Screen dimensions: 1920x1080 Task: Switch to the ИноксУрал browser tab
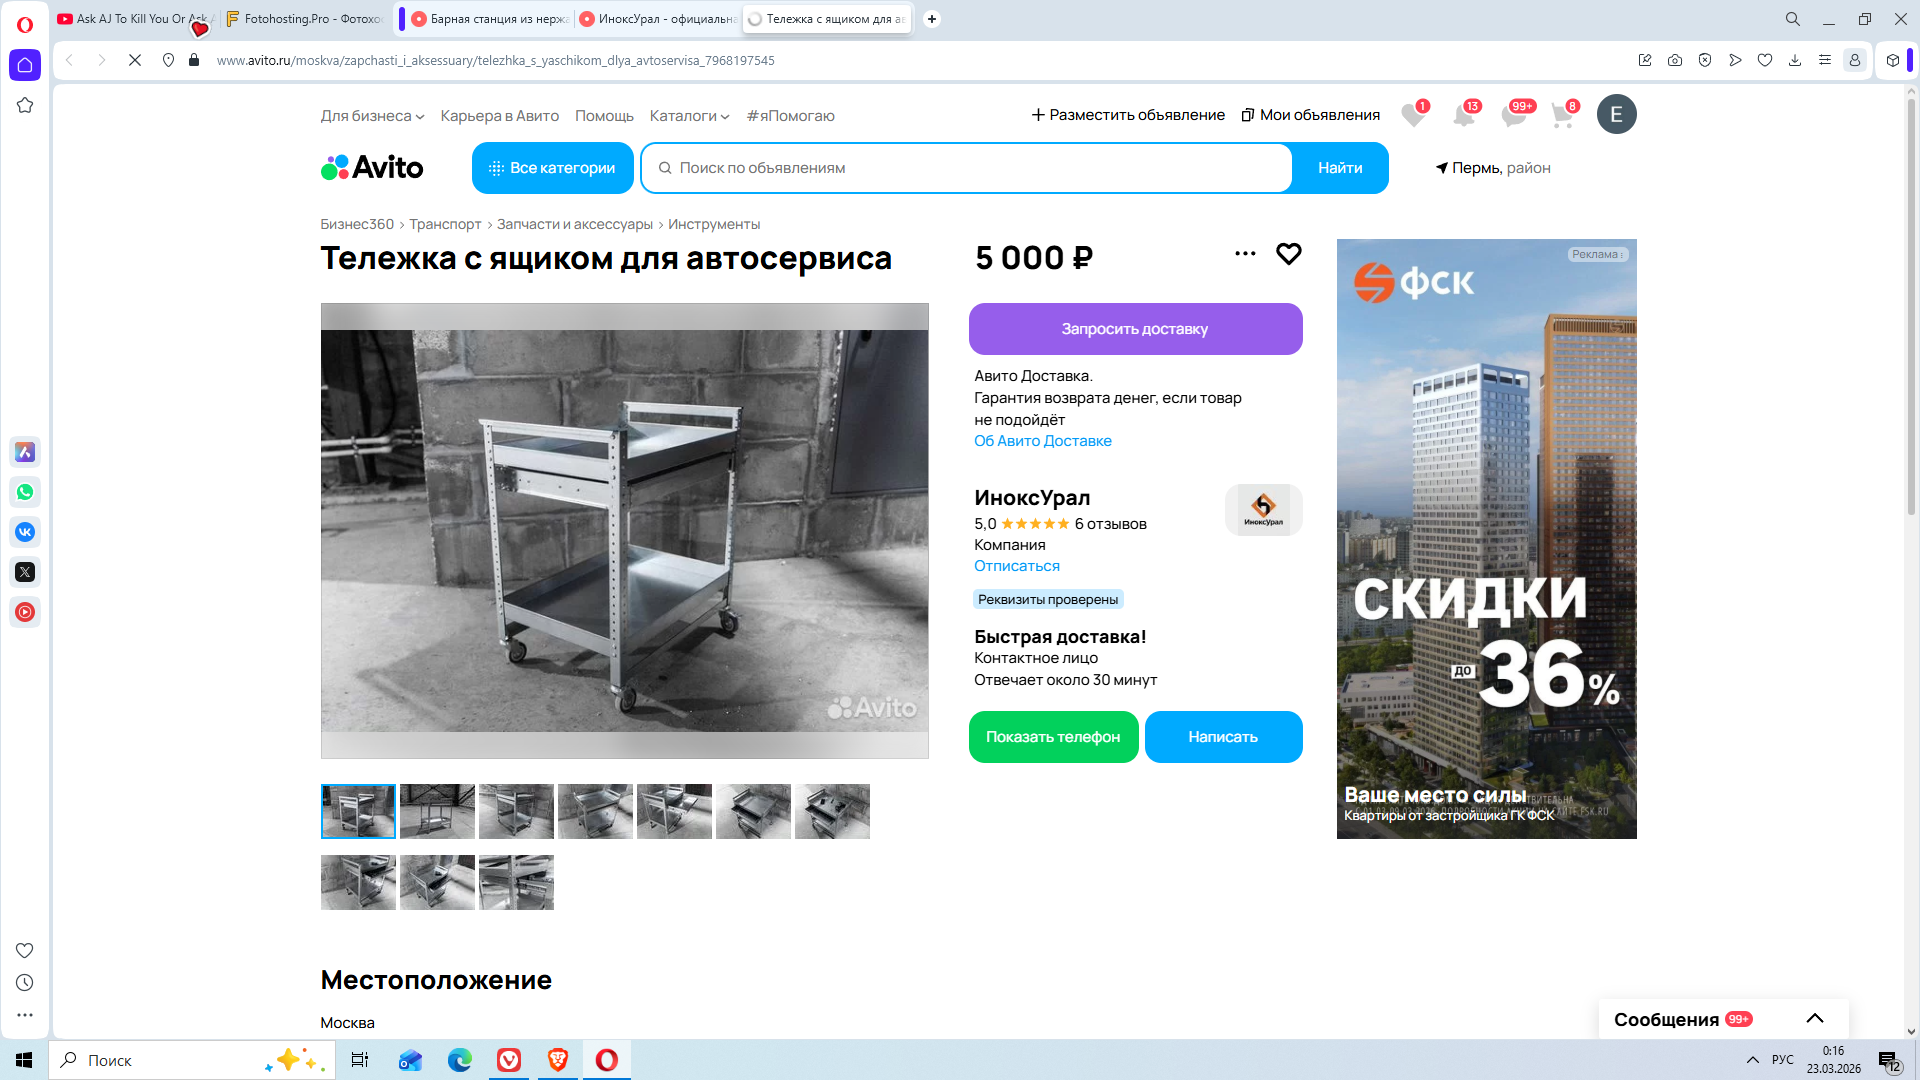[659, 19]
